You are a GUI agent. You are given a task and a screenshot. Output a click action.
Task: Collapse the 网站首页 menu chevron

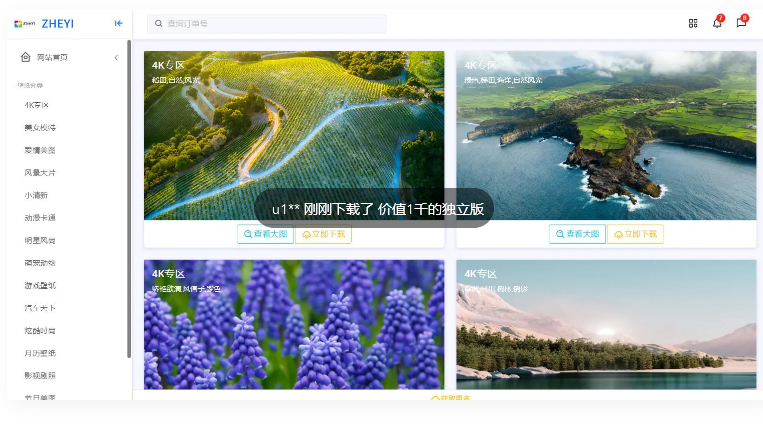tap(116, 58)
